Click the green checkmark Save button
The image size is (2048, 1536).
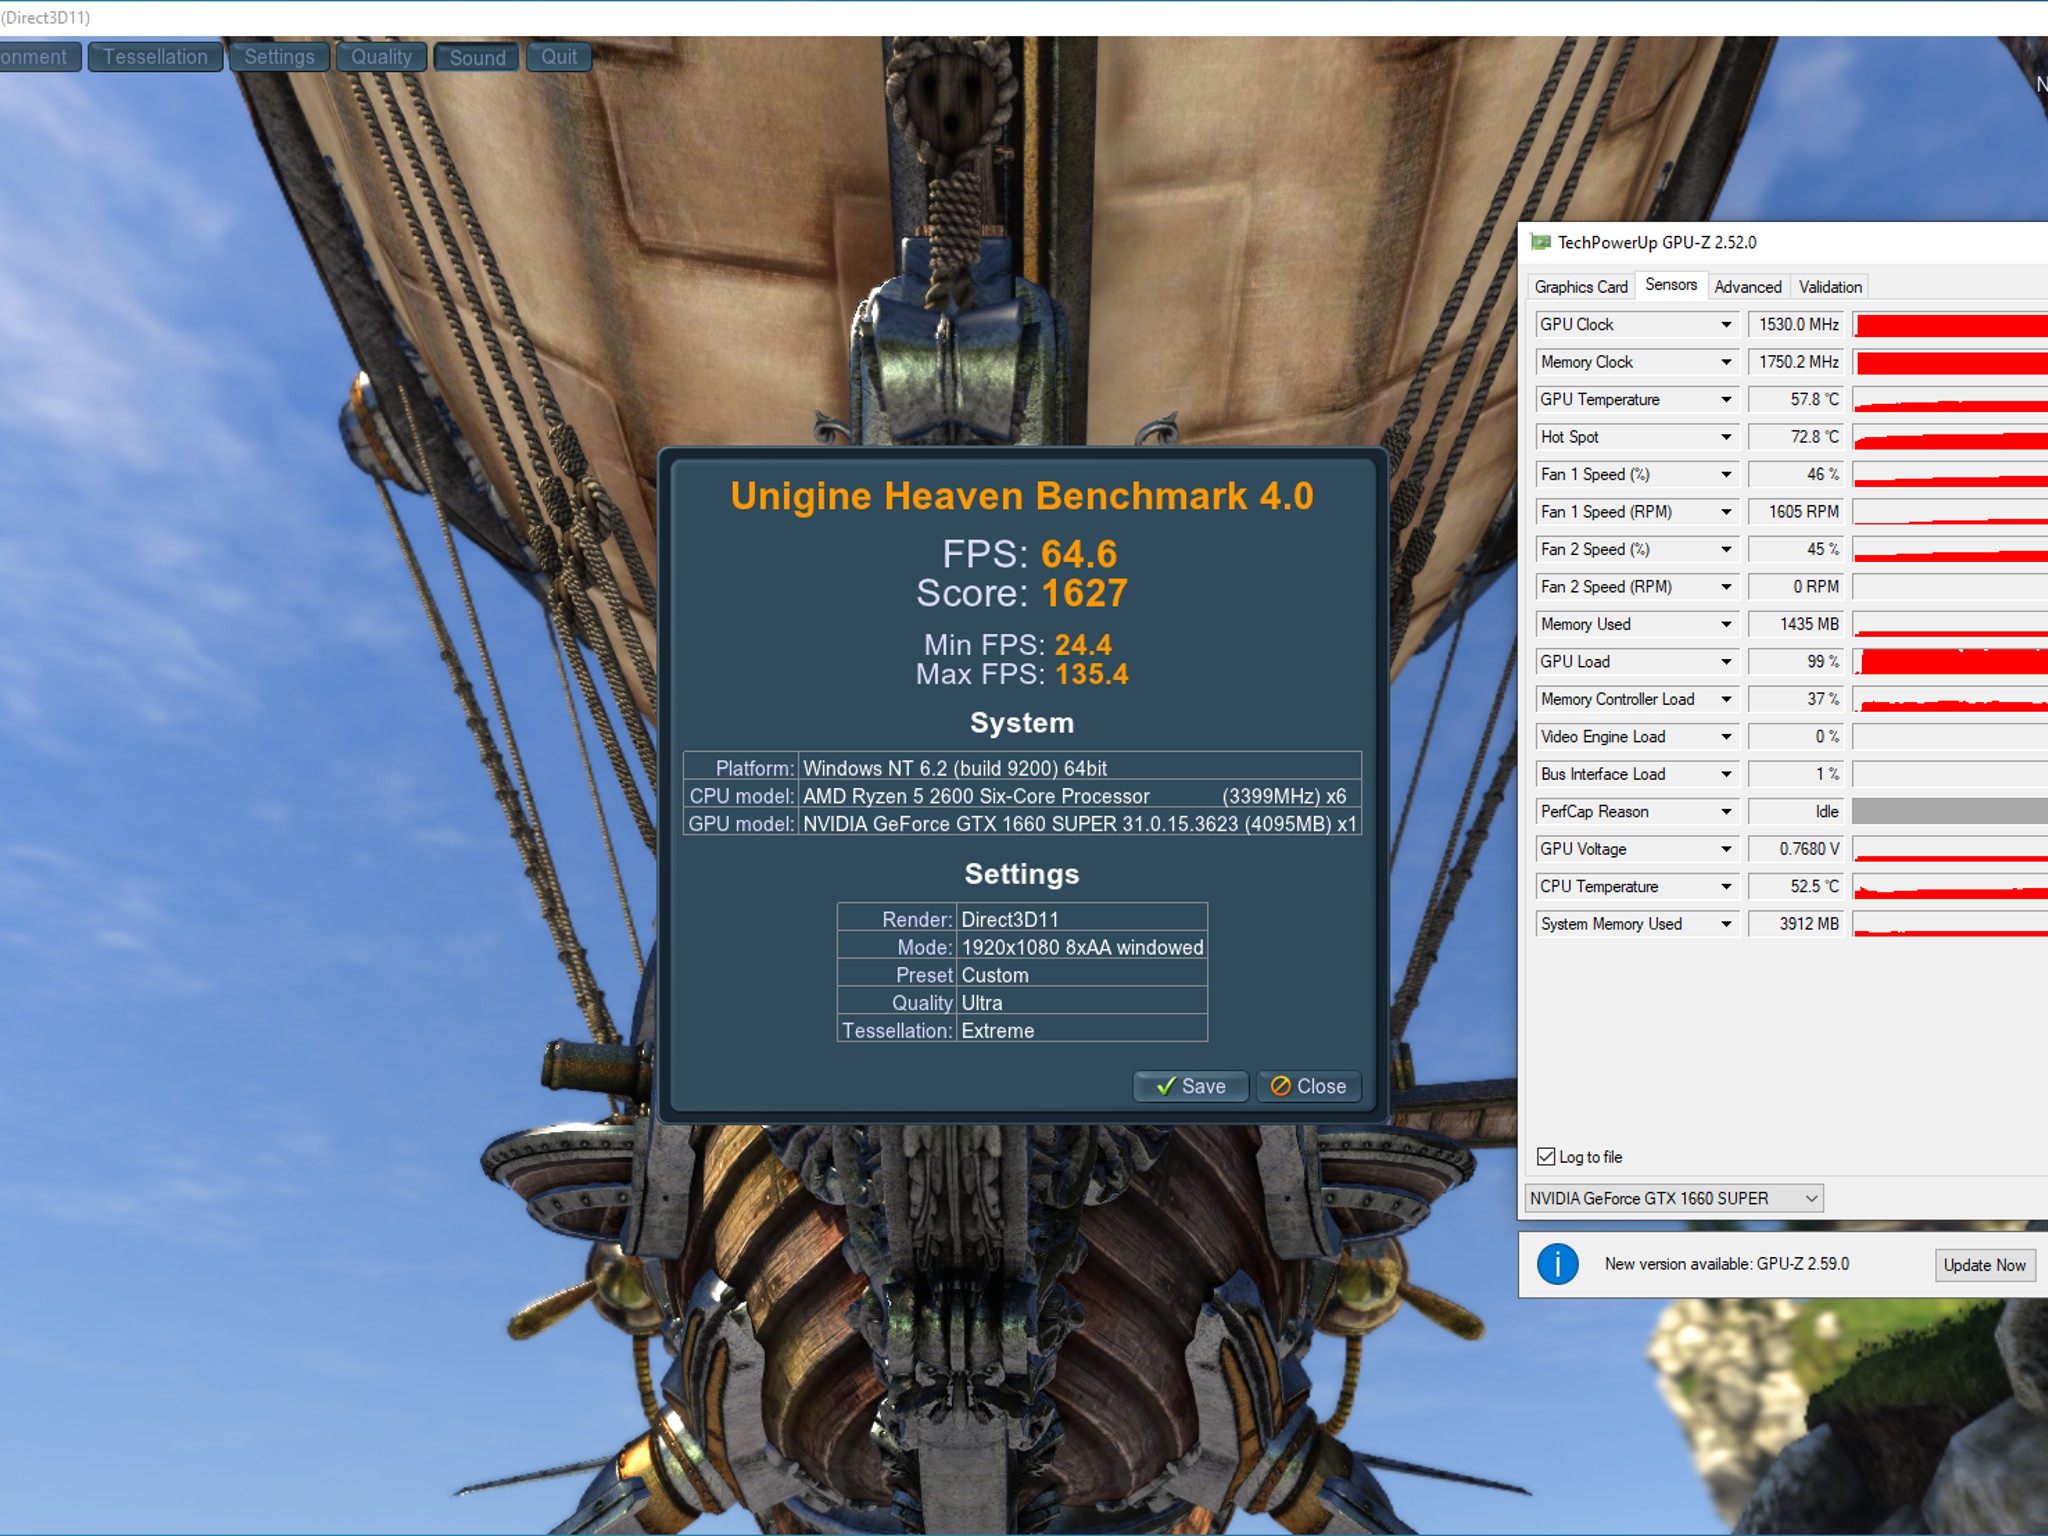[1190, 1086]
